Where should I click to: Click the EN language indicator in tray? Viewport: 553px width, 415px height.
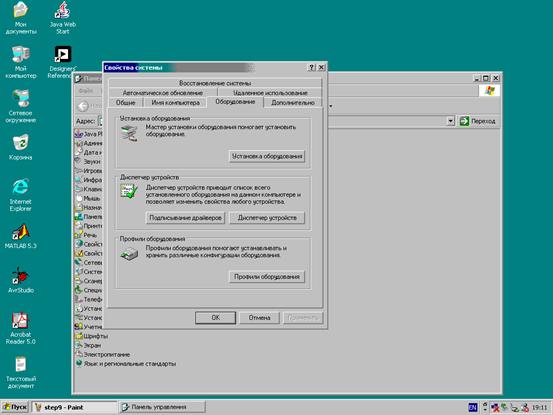[x=473, y=408]
